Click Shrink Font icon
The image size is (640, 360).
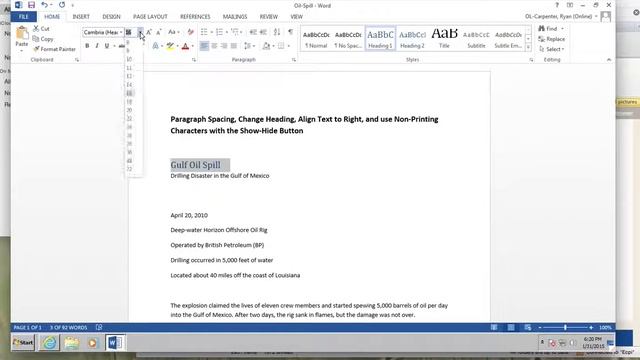[159, 32]
